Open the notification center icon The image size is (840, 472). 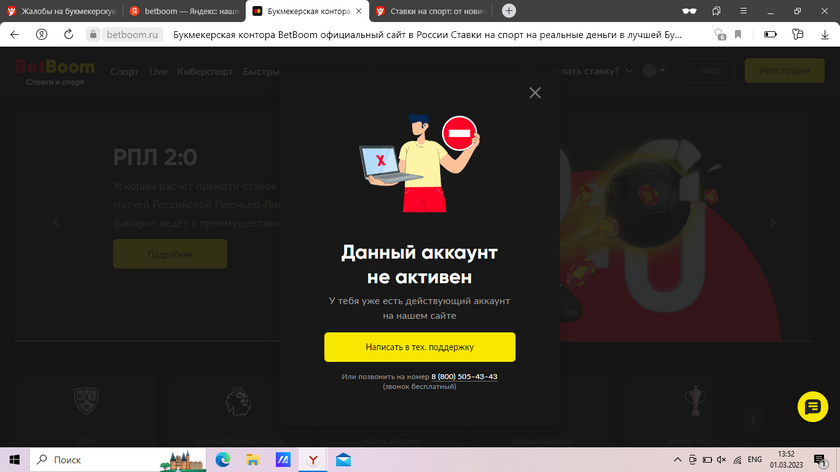(x=820, y=460)
